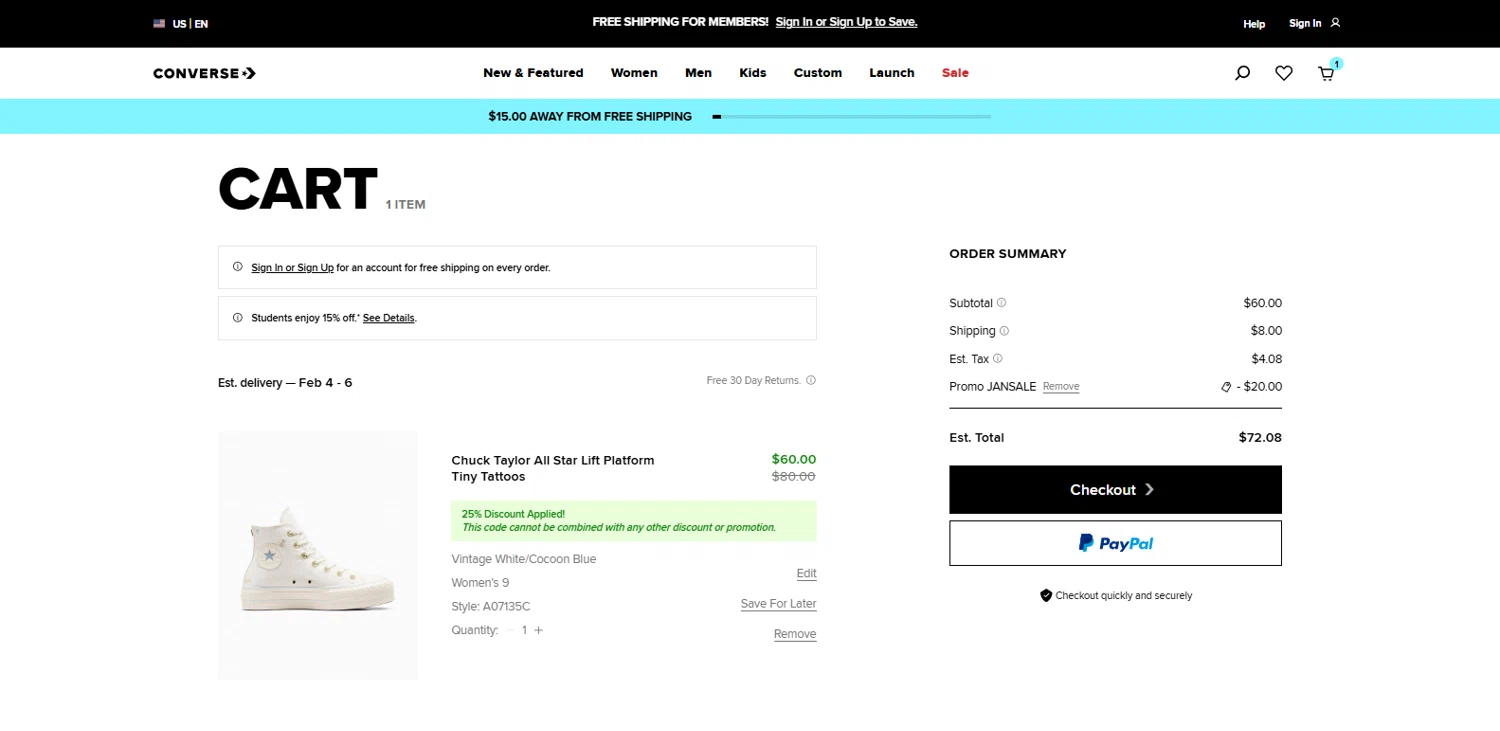Open the Sale menu
This screenshot has height=731, width=1500.
(x=955, y=73)
